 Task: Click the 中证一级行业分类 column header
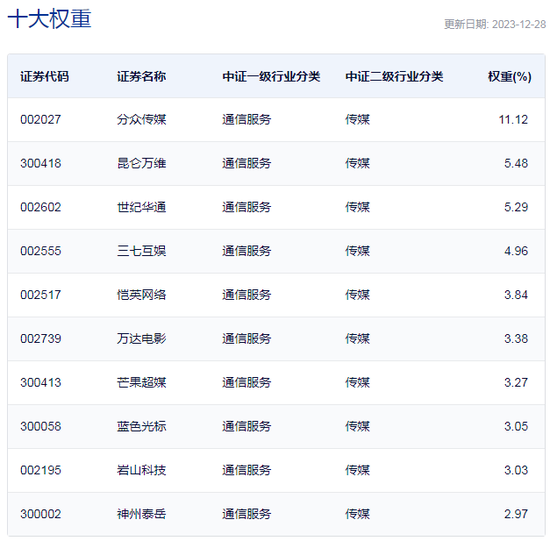[x=271, y=76]
